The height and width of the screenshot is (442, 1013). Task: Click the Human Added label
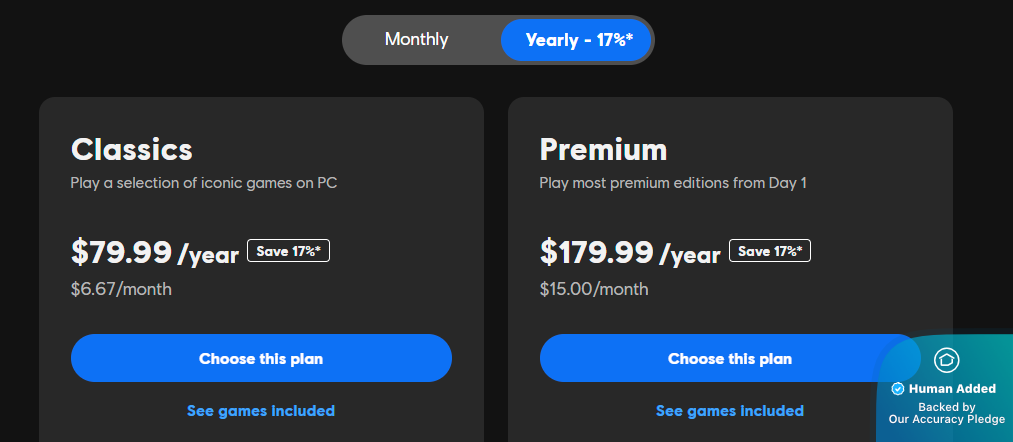coord(952,389)
